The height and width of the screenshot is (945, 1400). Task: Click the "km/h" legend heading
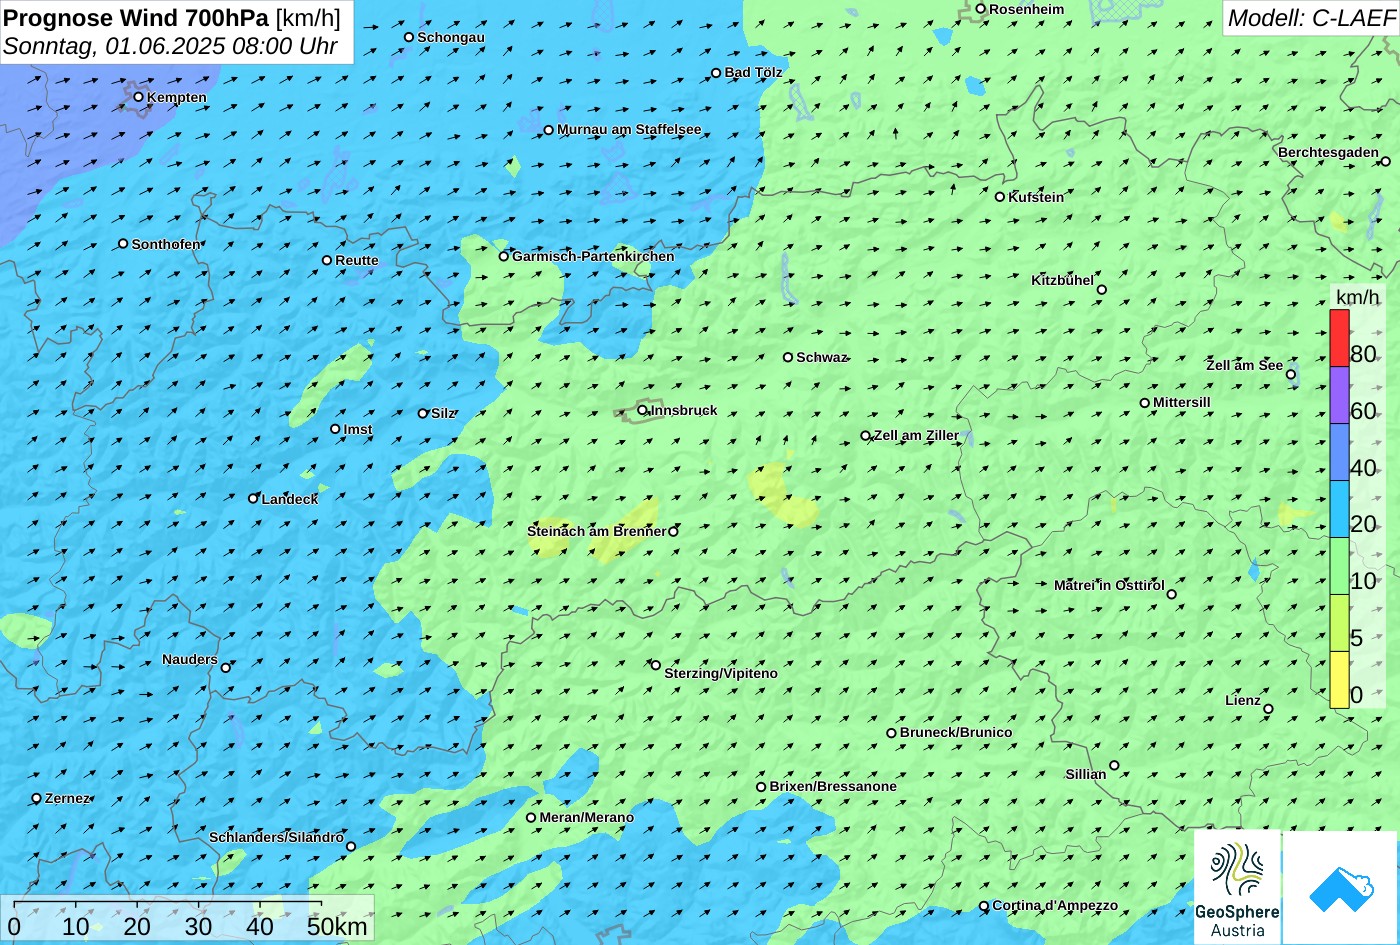[1357, 297]
